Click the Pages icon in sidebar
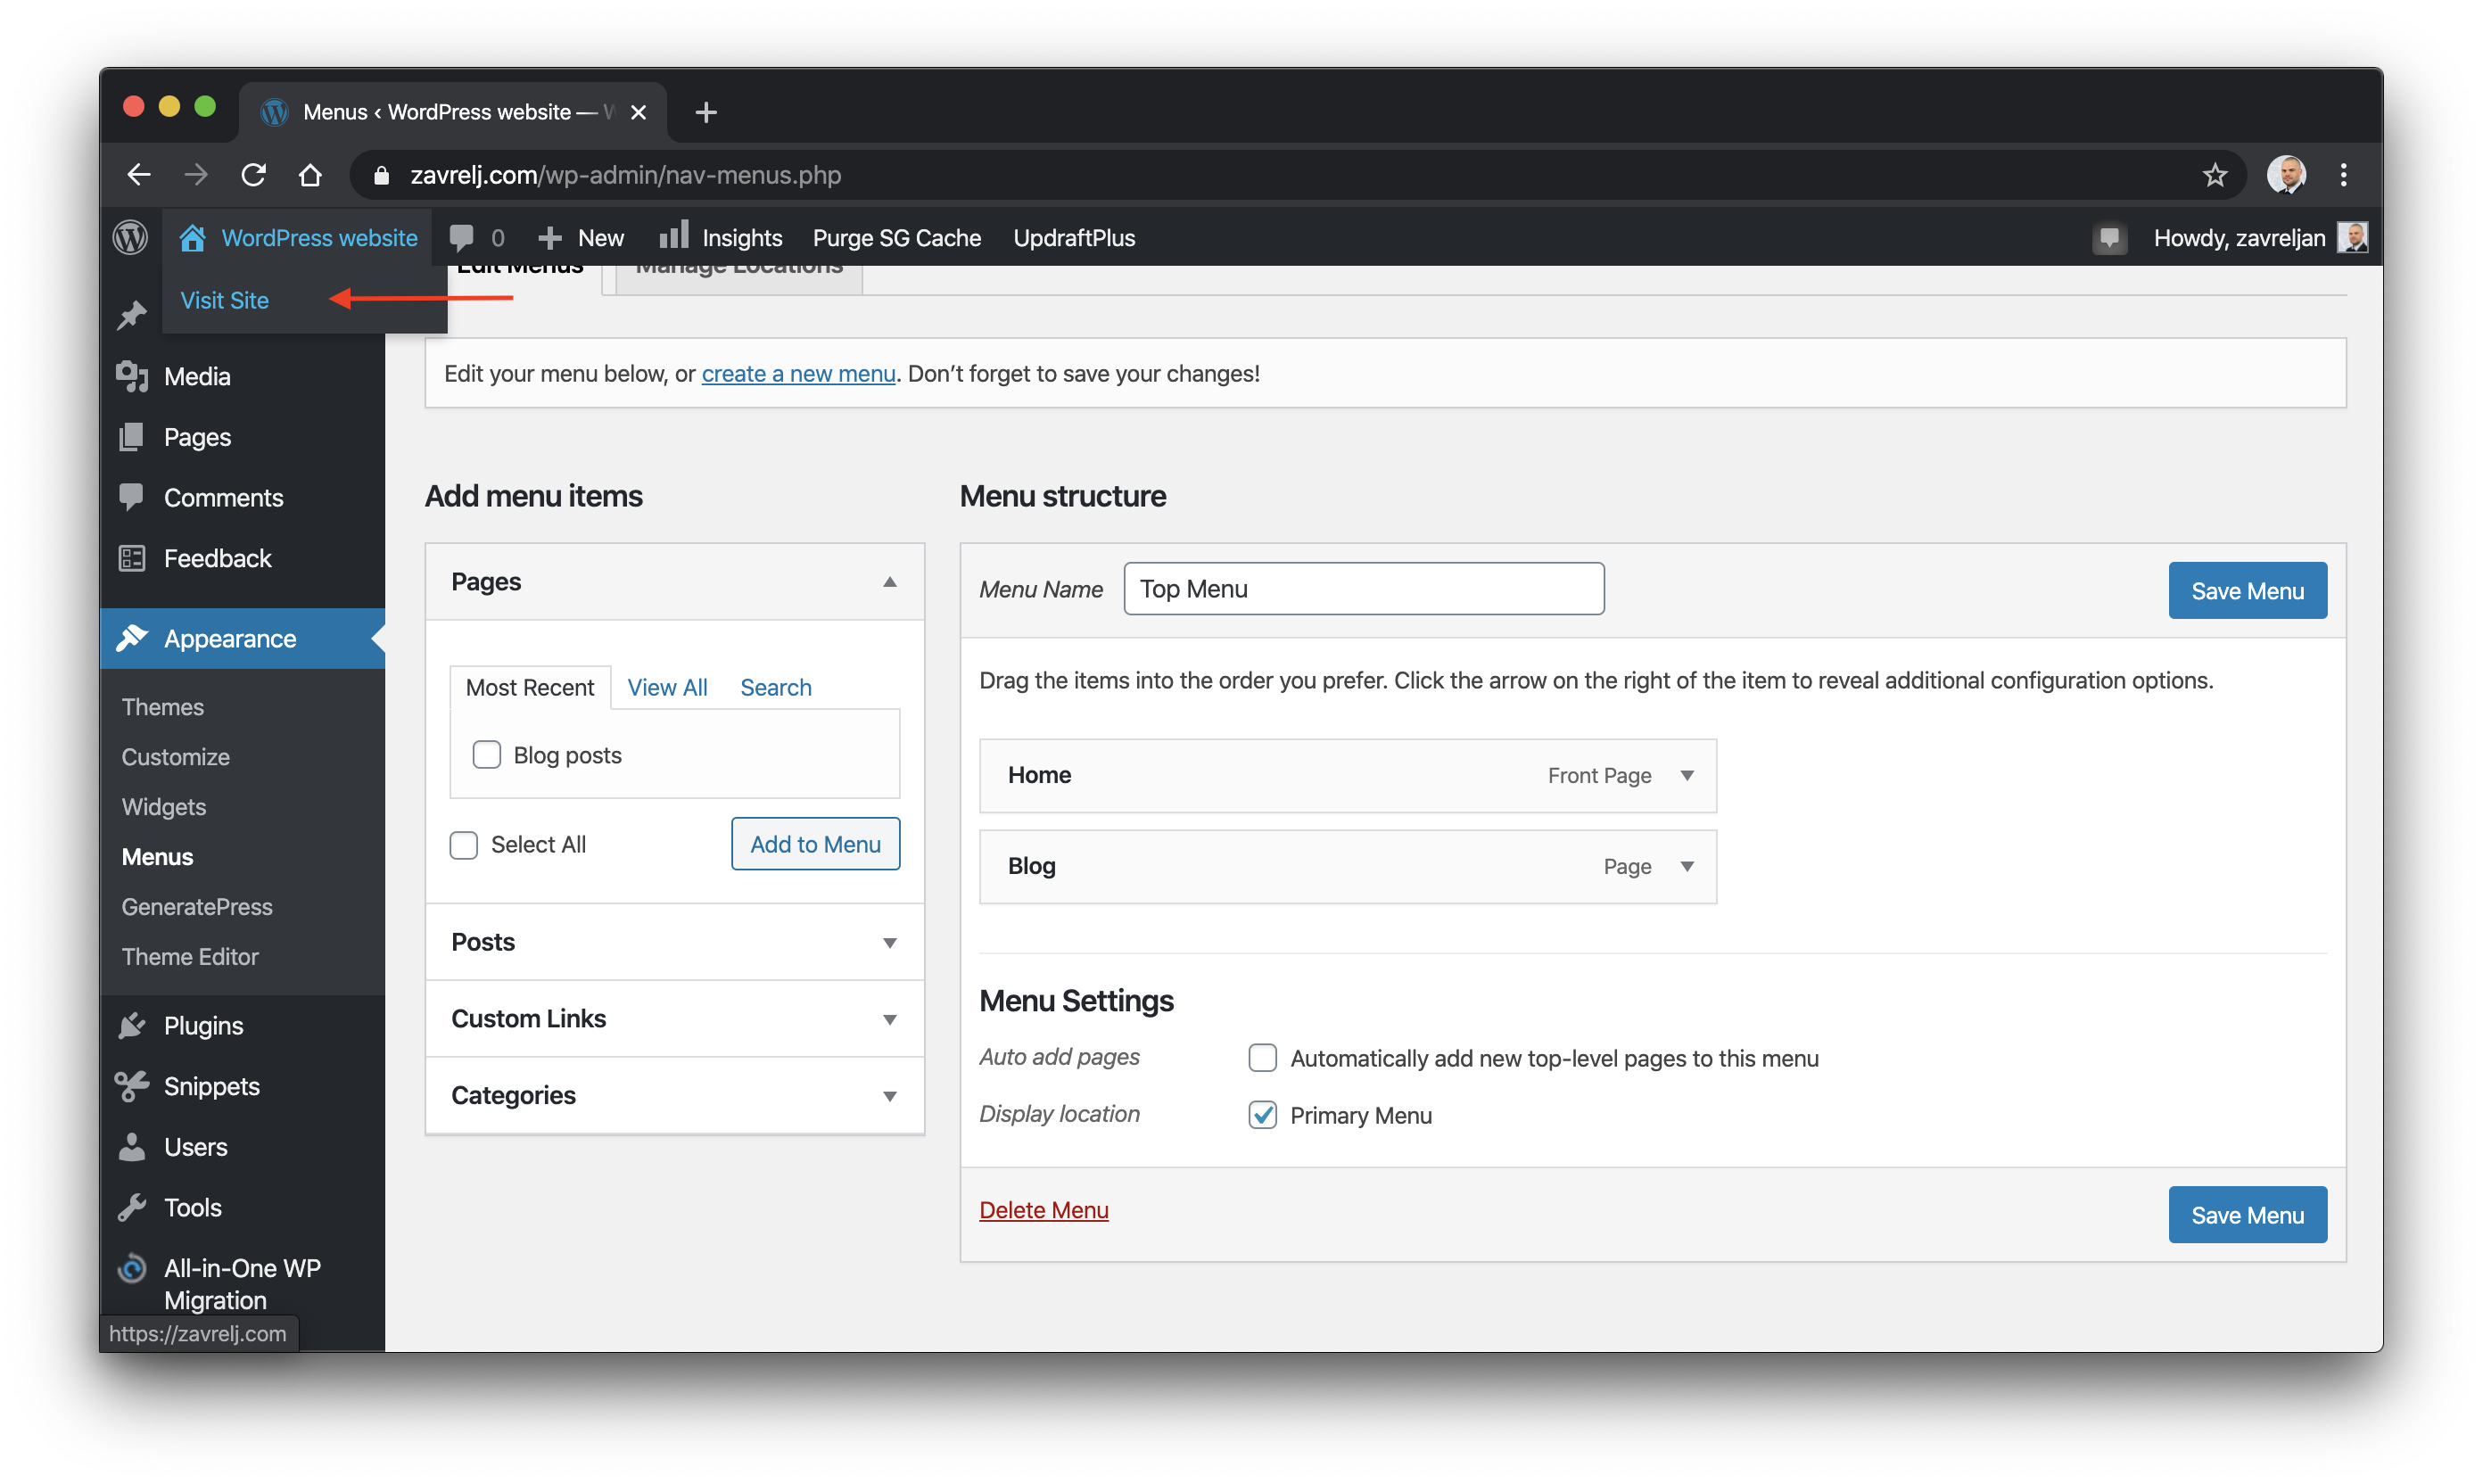Screen dimensions: 2483x1484 (x=132, y=437)
